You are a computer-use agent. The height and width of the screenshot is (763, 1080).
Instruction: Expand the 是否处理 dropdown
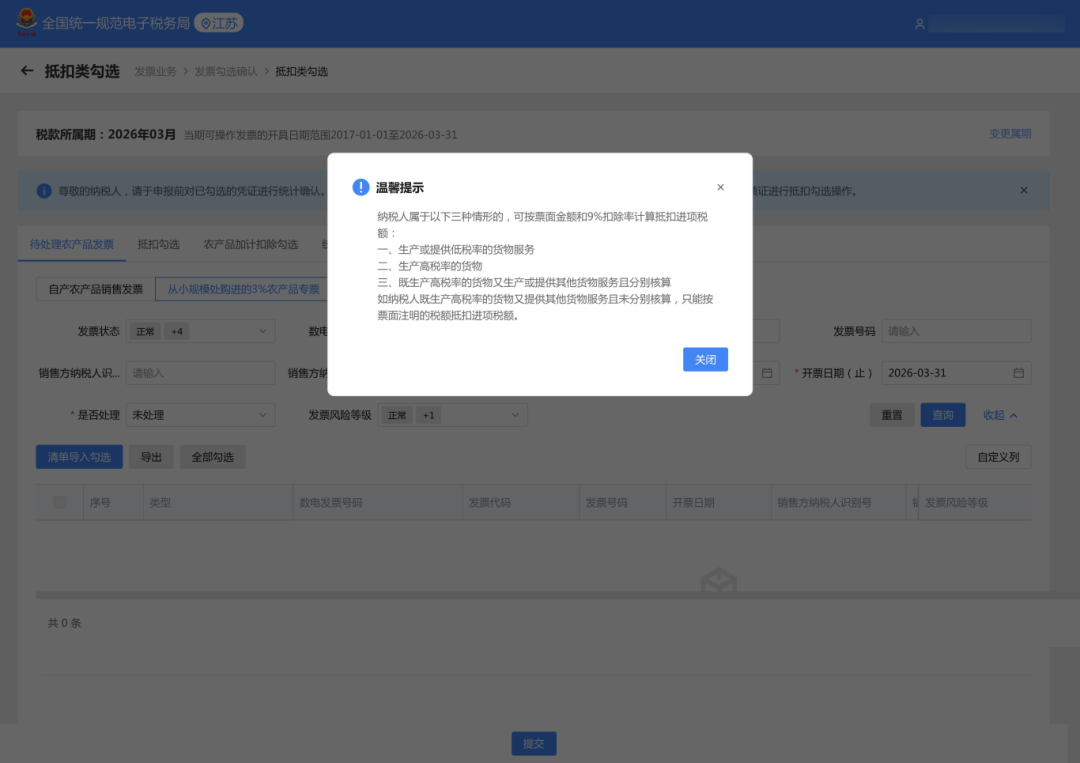coord(201,415)
